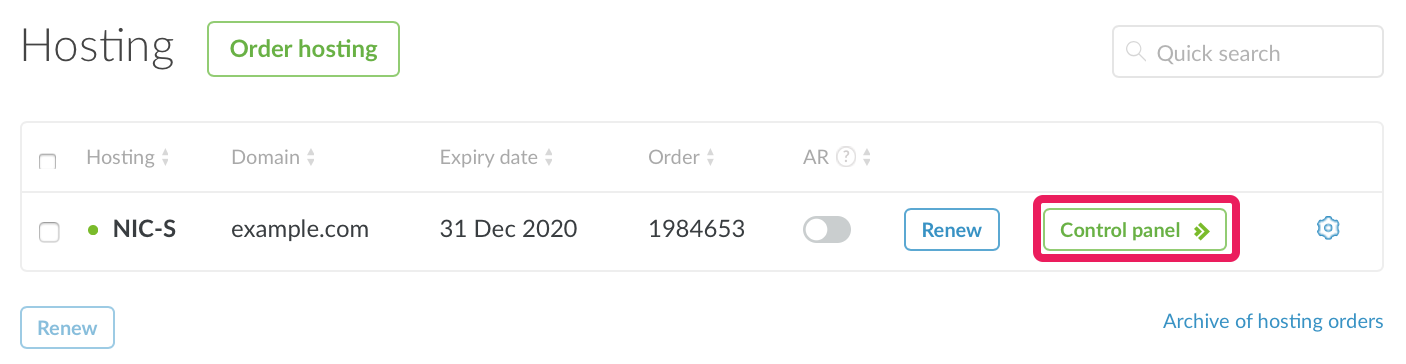
Task: Sort by AR column arrows
Action: coord(867,158)
